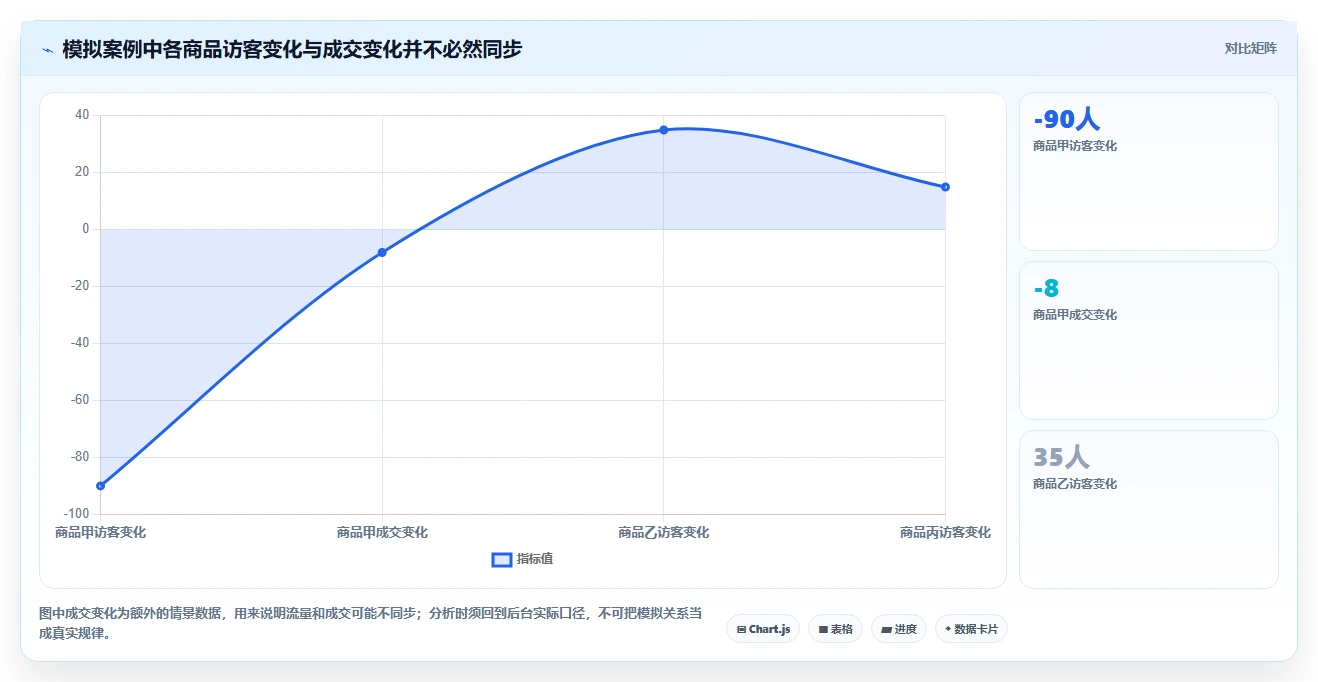Image resolution: width=1318 pixels, height=682 pixels.
Task: Click the card caption 商品甲成交变化 under -8
Action: point(1075,315)
